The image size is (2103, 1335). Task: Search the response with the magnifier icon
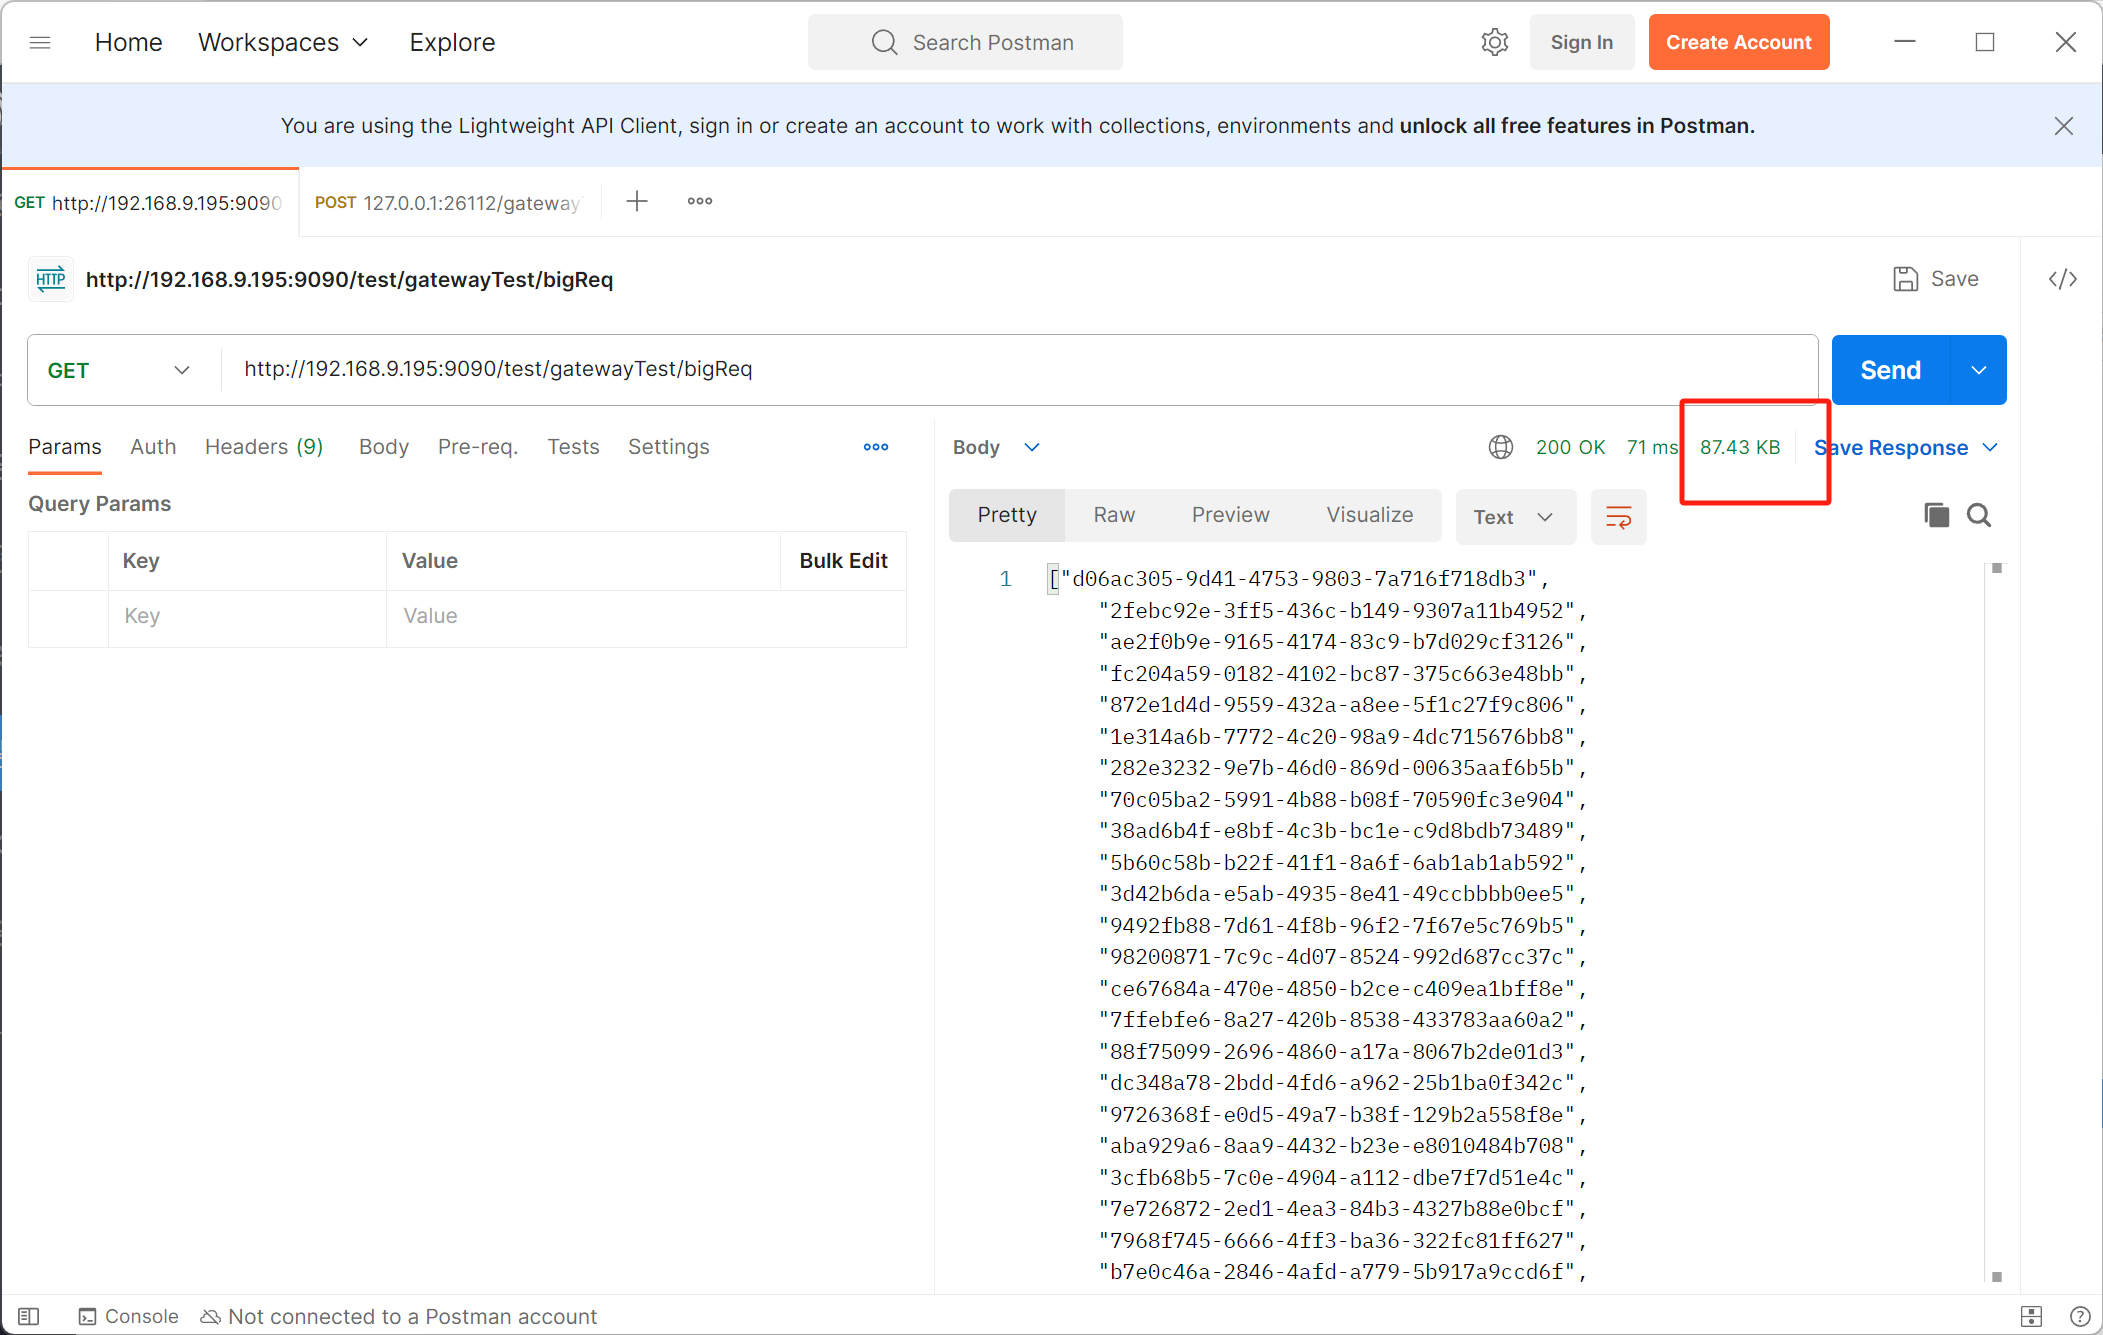pos(1978,515)
